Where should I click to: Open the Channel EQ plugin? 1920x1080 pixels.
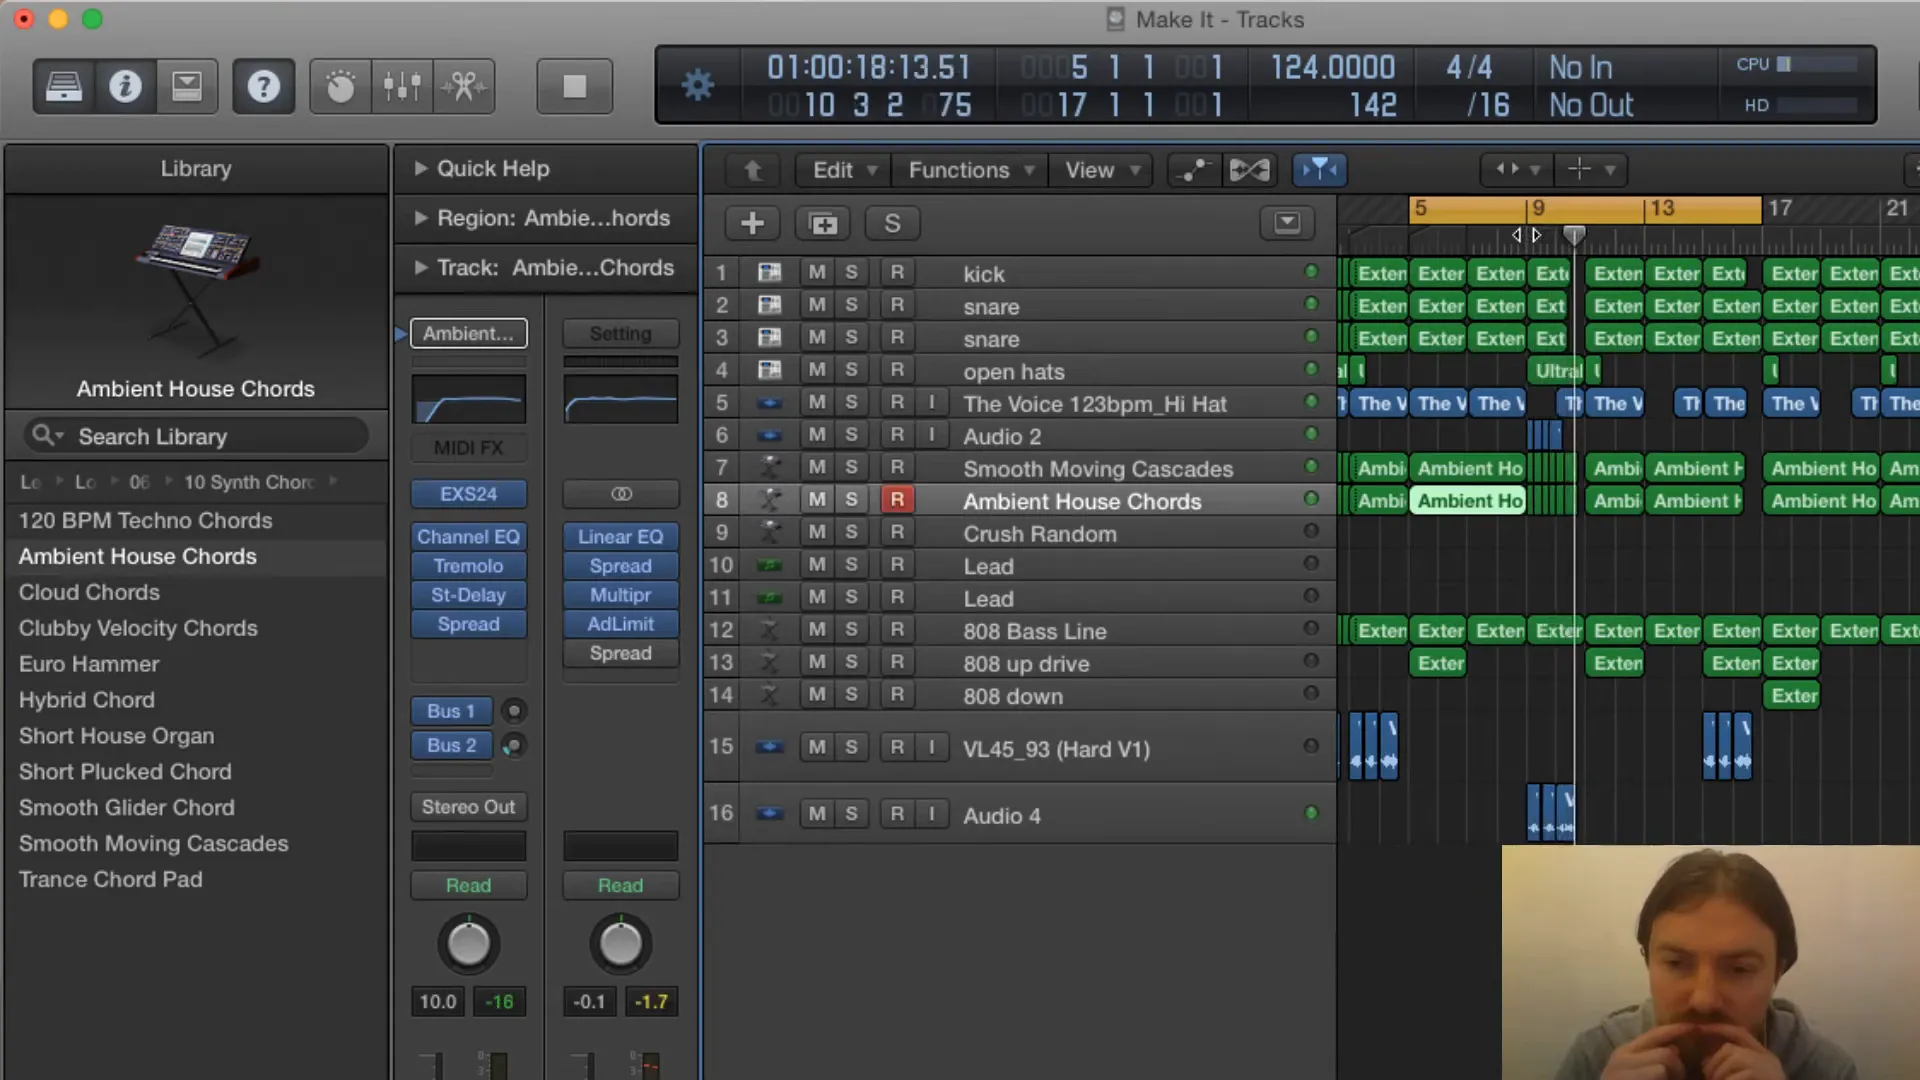pyautogui.click(x=468, y=537)
